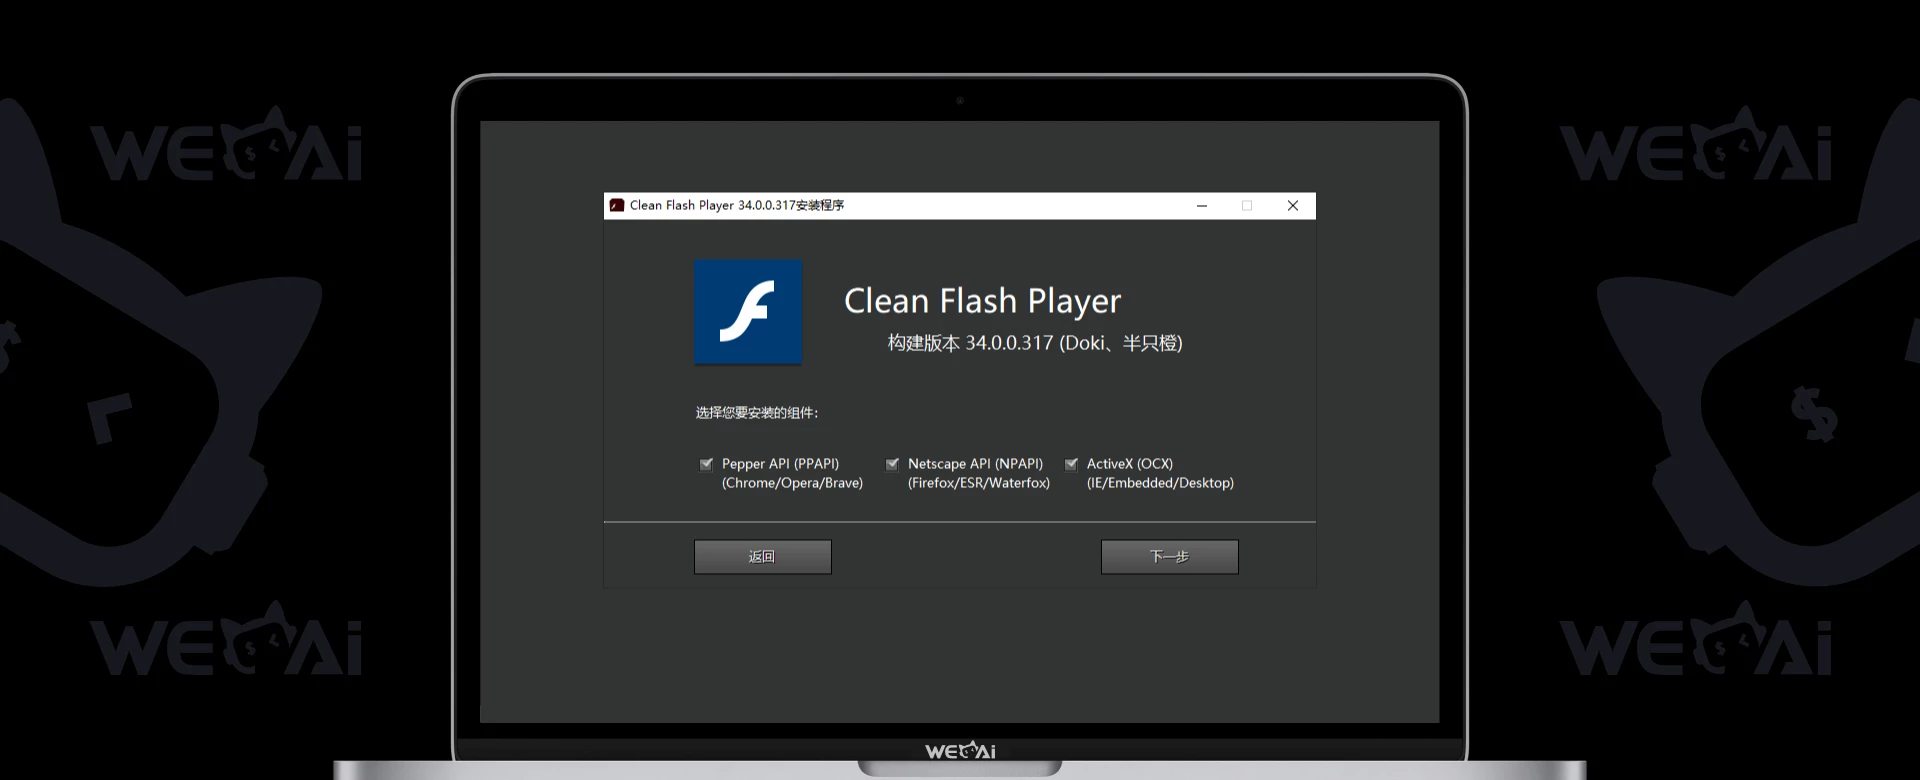Click the 构建版本 34.0.0.317 version text

(x=1035, y=343)
